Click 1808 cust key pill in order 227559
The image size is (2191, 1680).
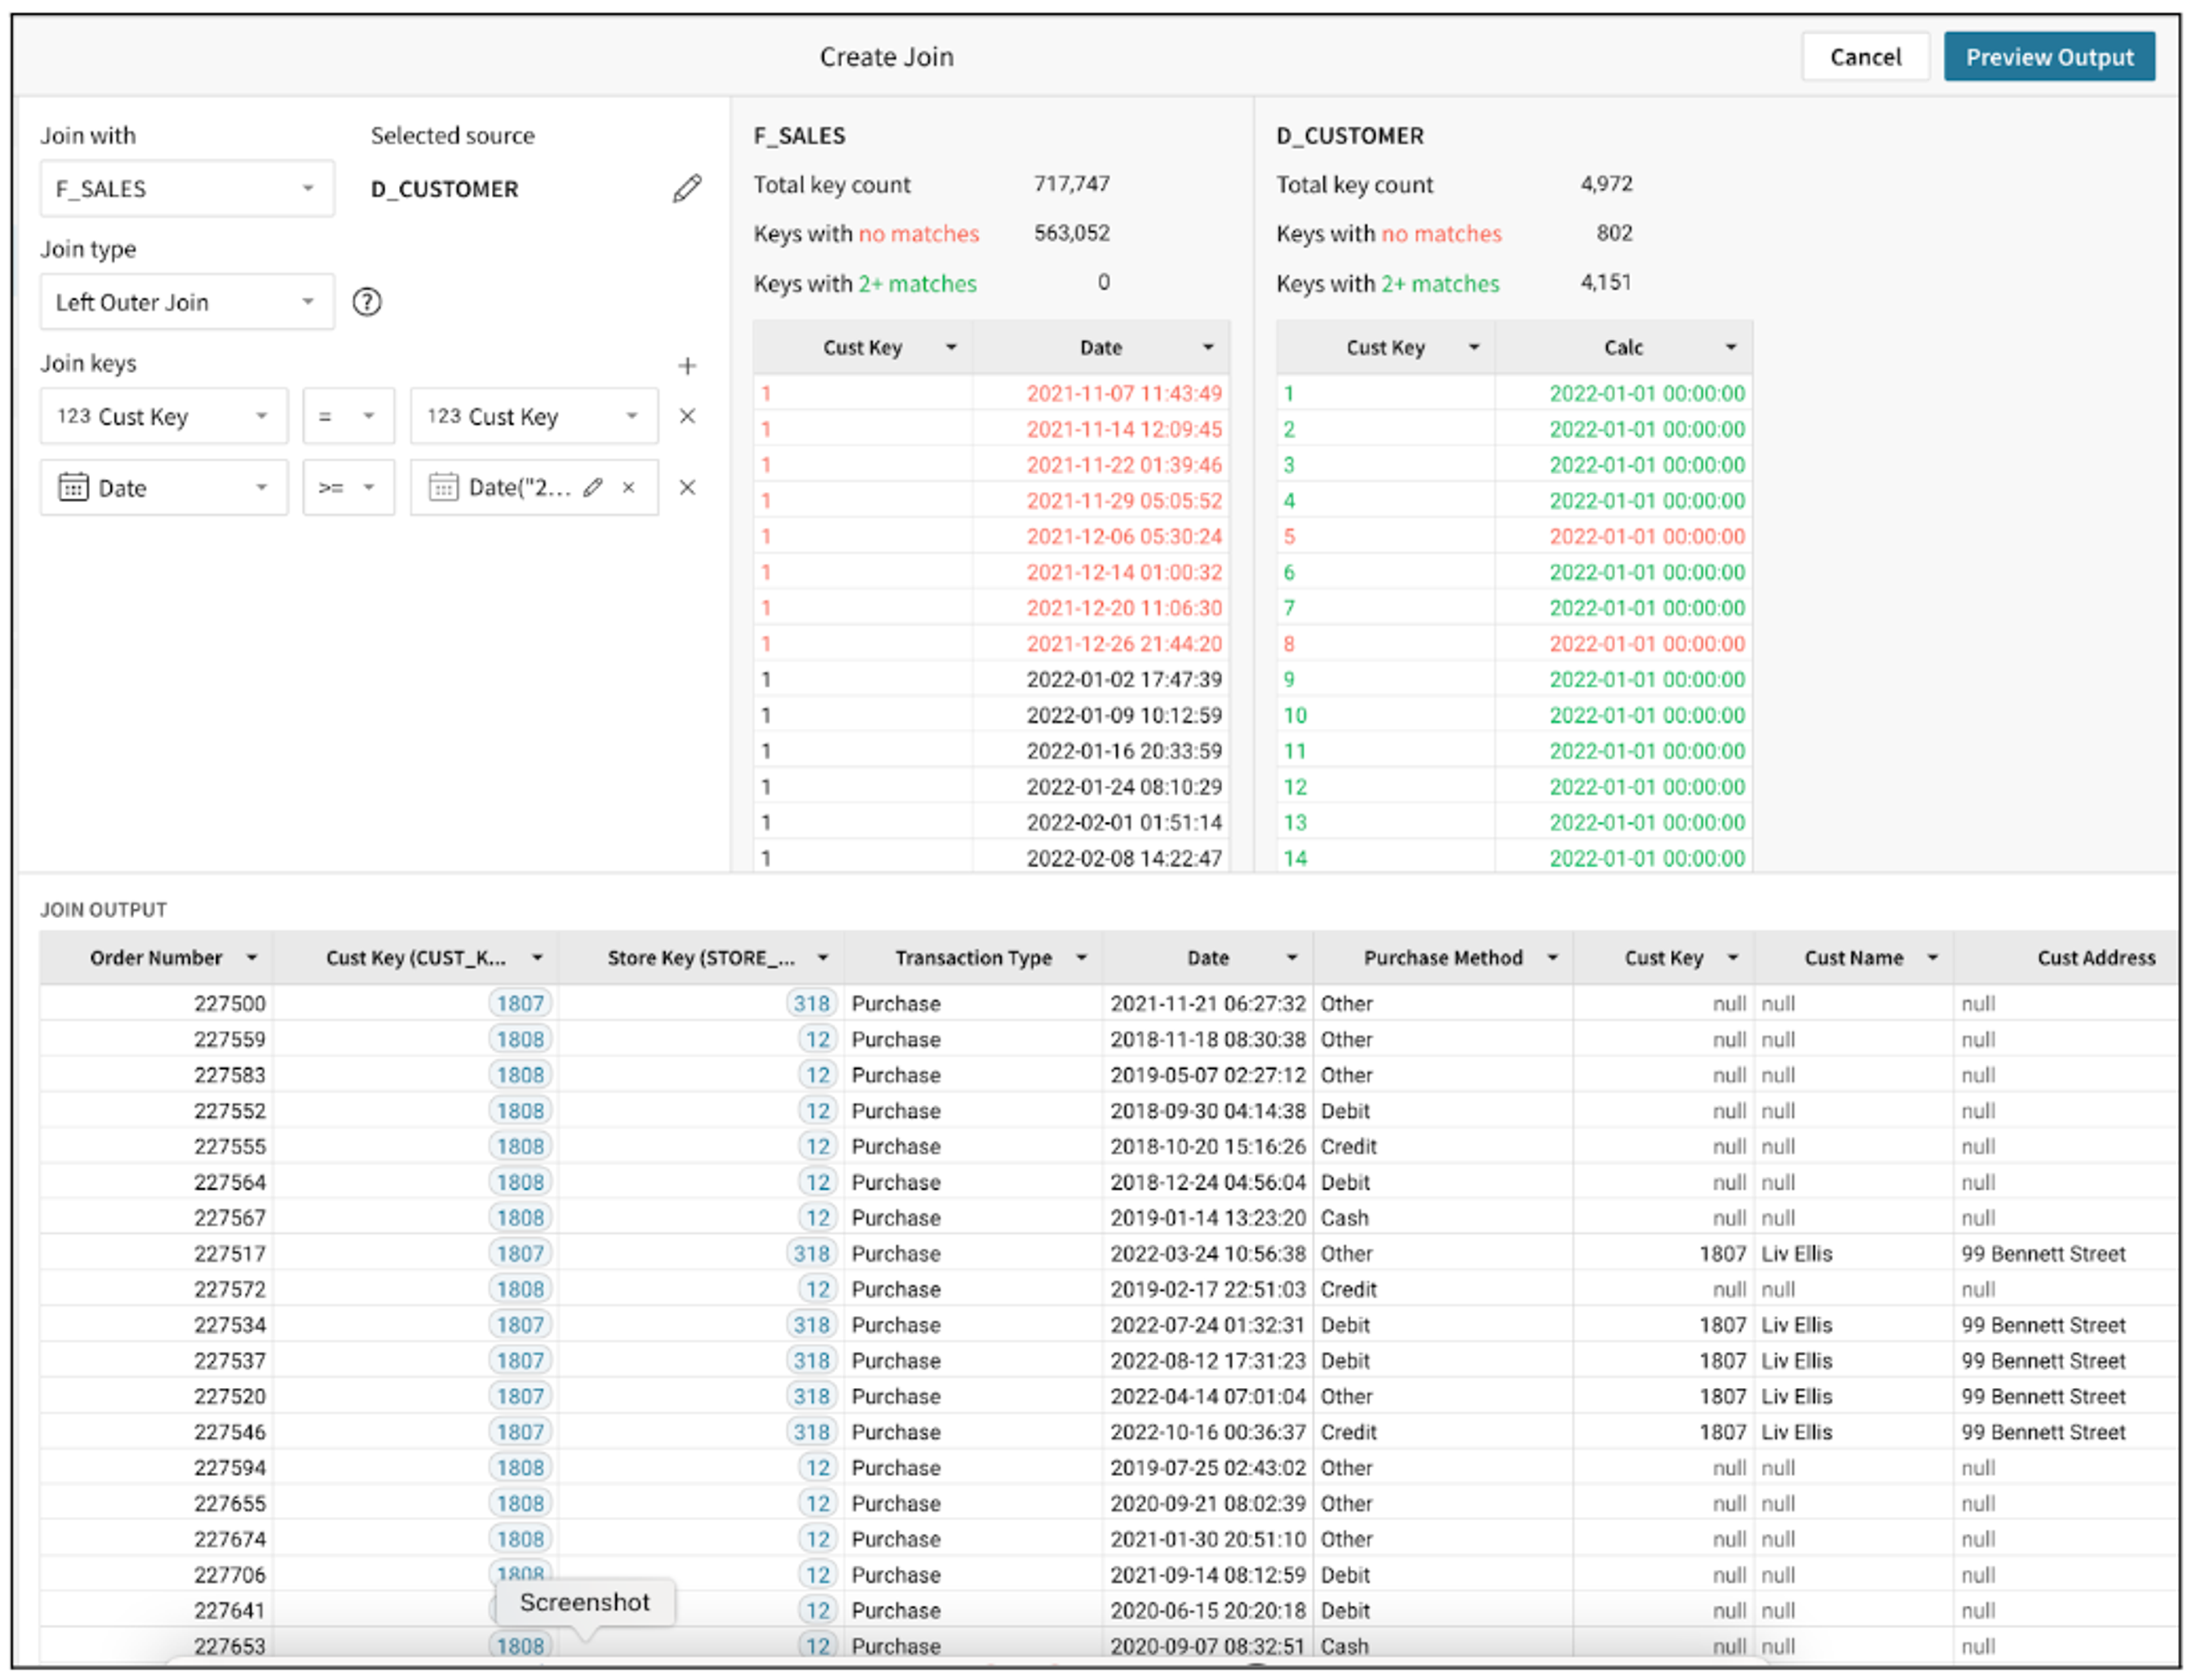[520, 1039]
